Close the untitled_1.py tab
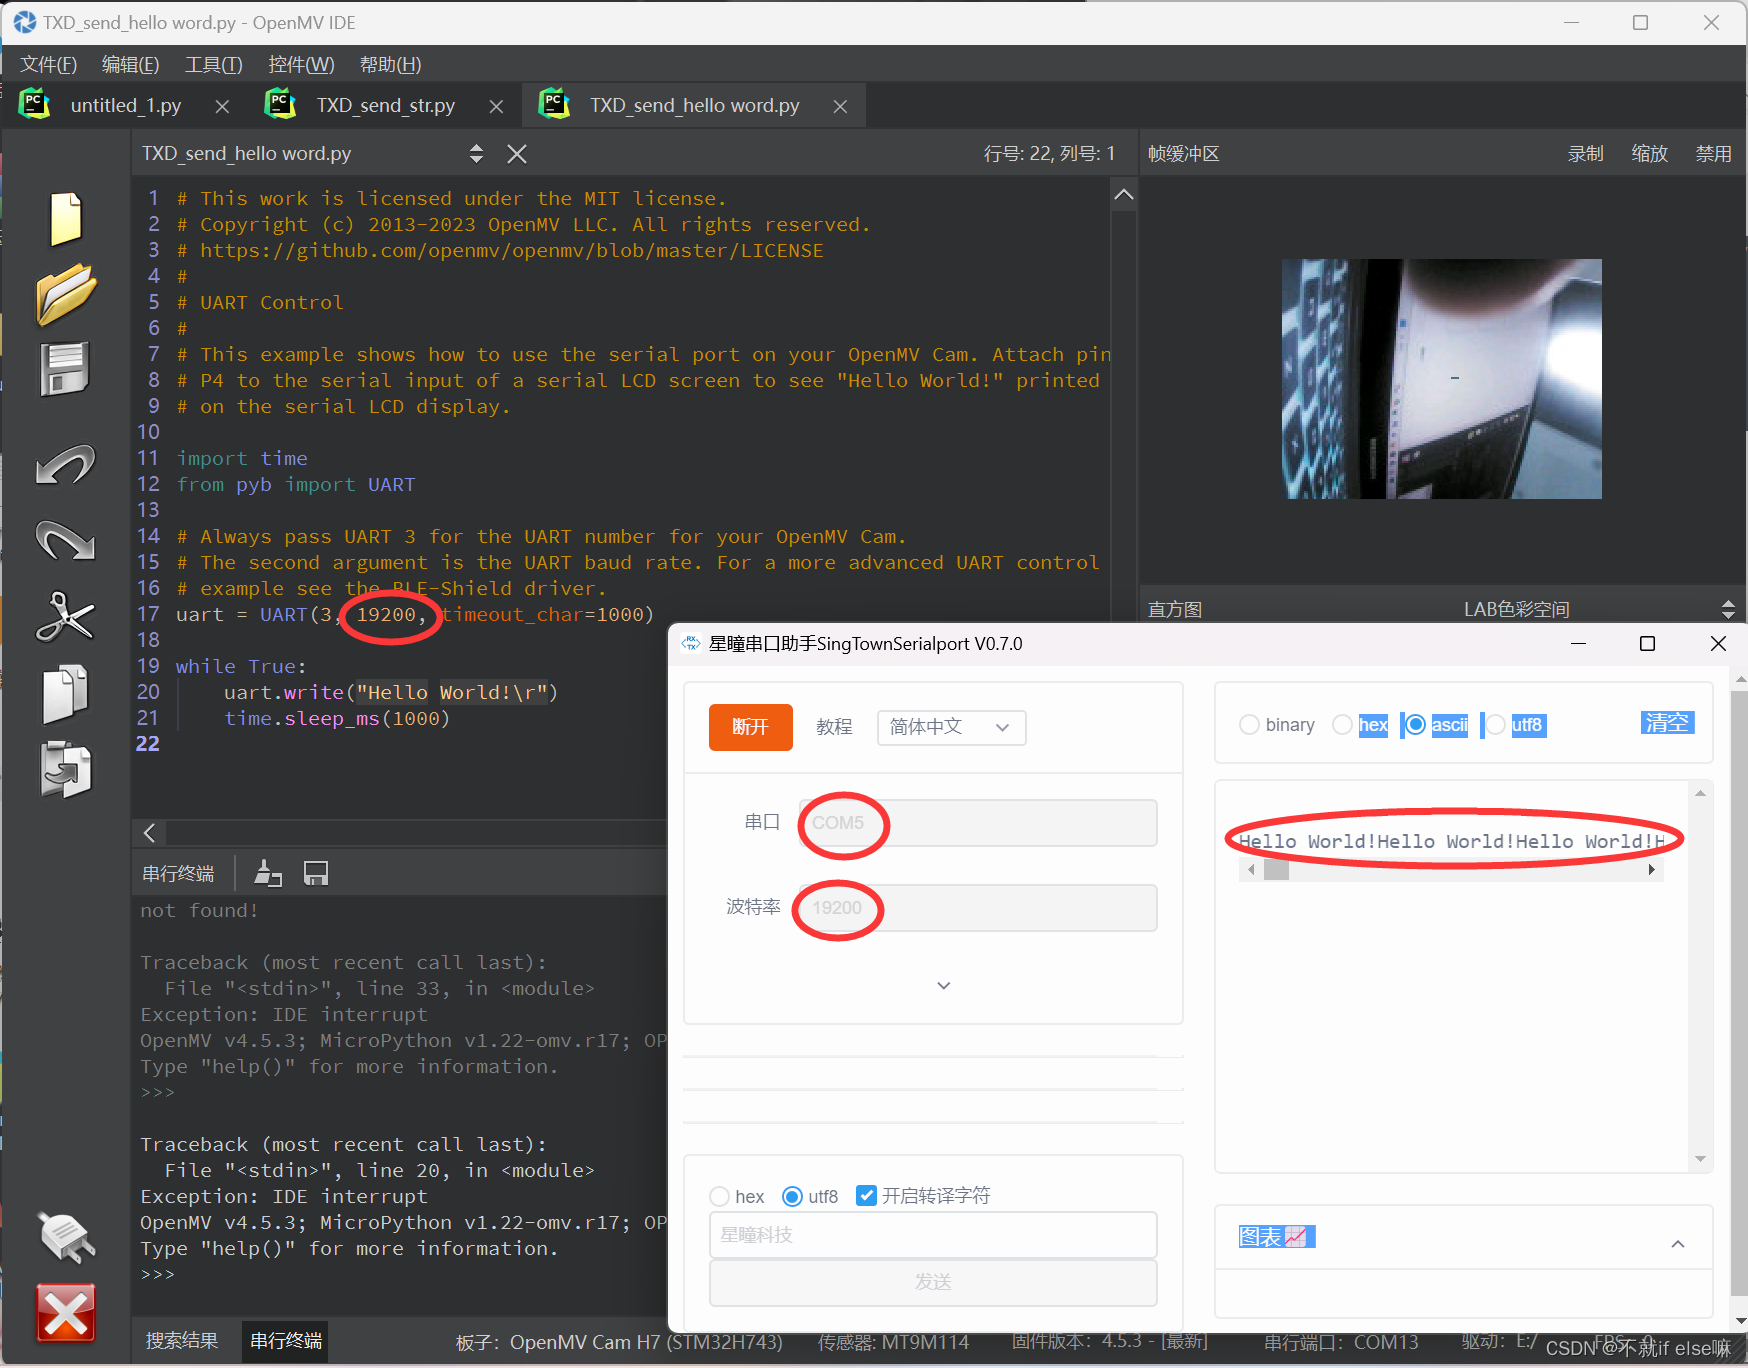1748x1368 pixels. pos(222,106)
